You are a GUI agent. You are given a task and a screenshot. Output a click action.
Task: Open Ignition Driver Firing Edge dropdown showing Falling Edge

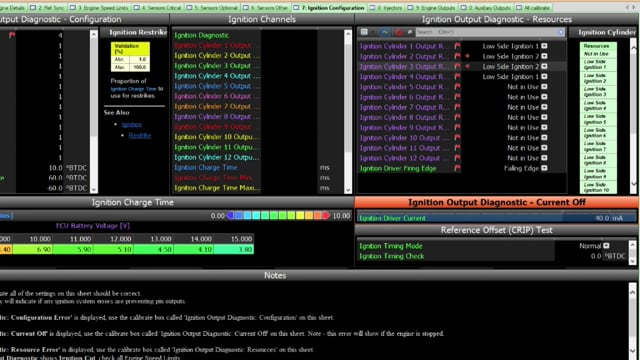[x=544, y=168]
